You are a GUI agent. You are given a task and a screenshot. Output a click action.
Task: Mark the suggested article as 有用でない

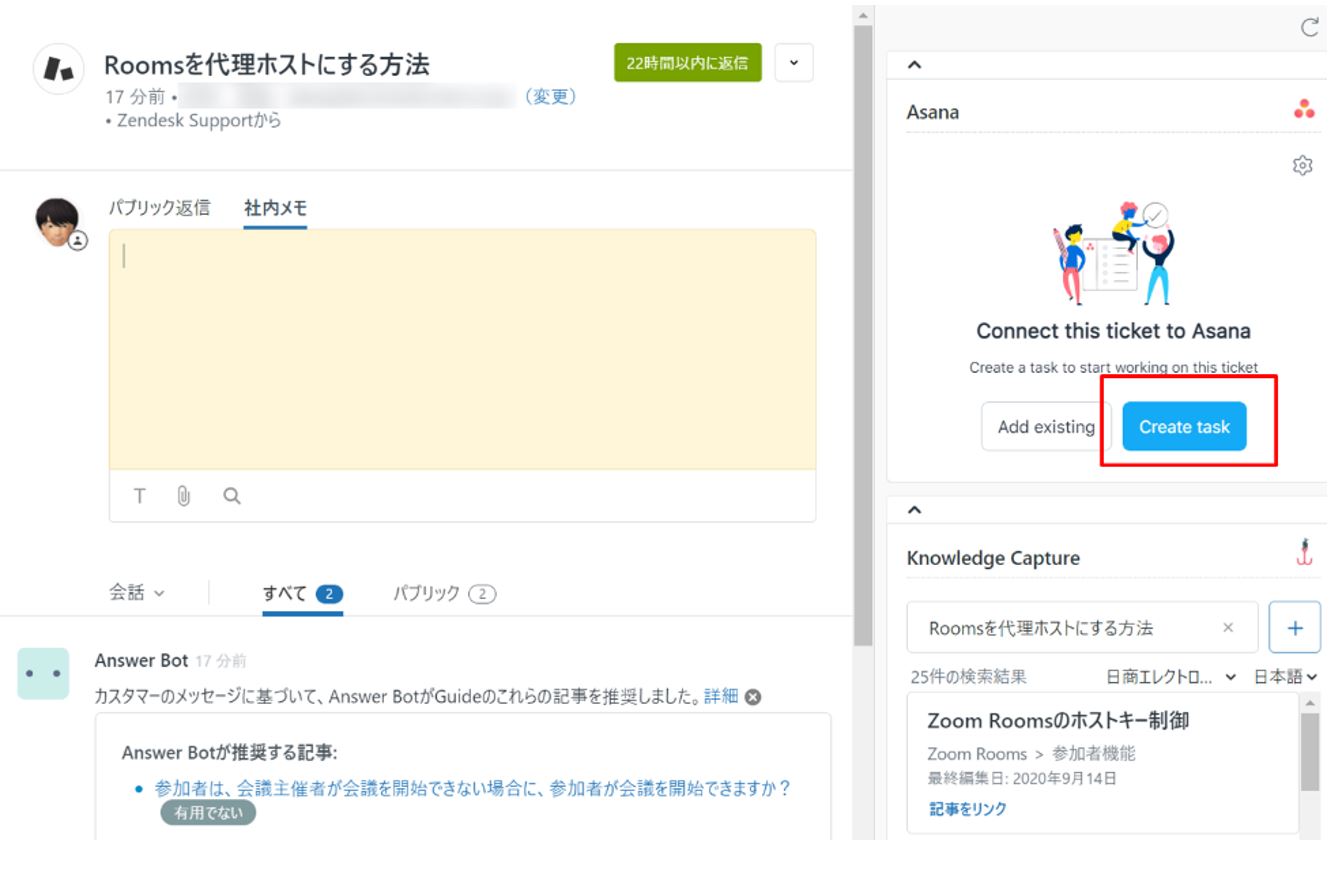pos(208,813)
